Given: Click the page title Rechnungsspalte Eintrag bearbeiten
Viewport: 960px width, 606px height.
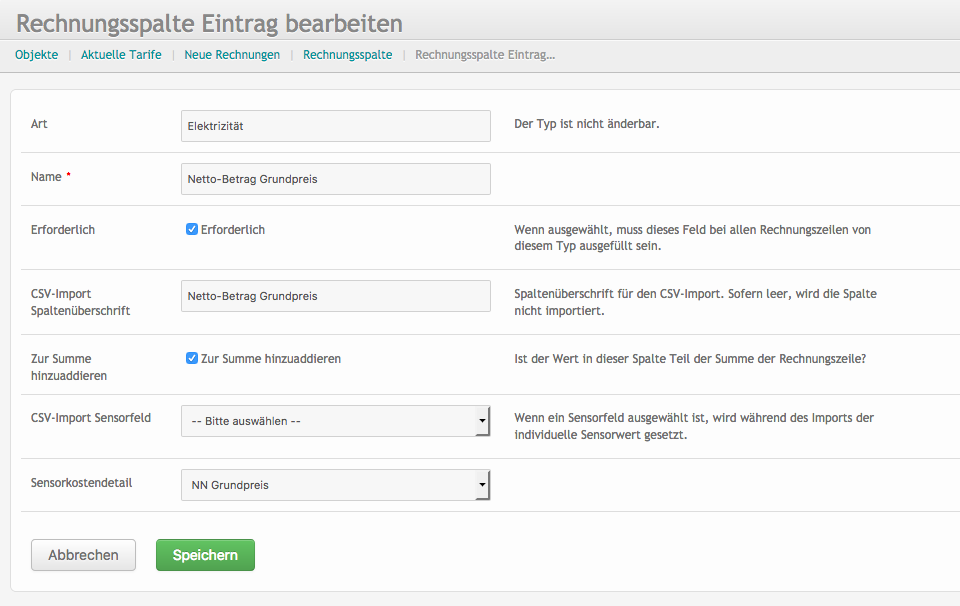Looking at the screenshot, I should pyautogui.click(x=209, y=23).
